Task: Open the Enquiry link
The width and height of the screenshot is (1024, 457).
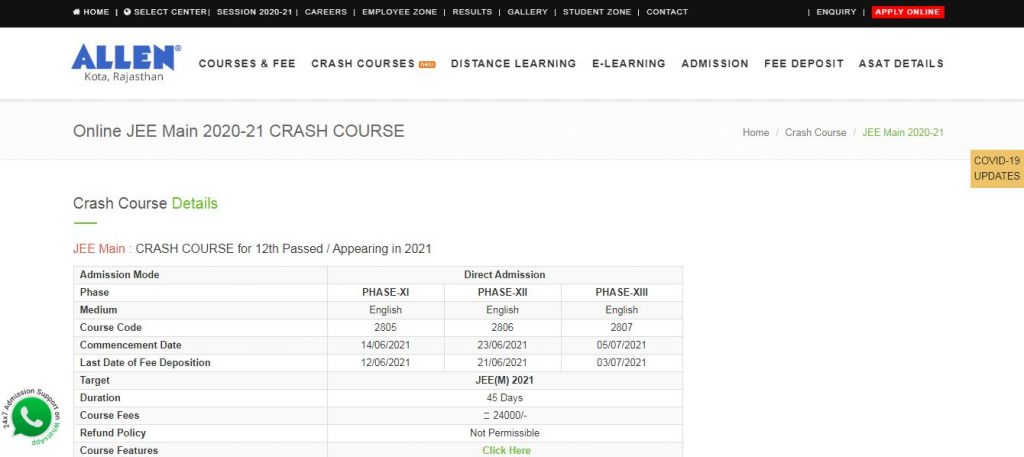Action: pos(836,12)
